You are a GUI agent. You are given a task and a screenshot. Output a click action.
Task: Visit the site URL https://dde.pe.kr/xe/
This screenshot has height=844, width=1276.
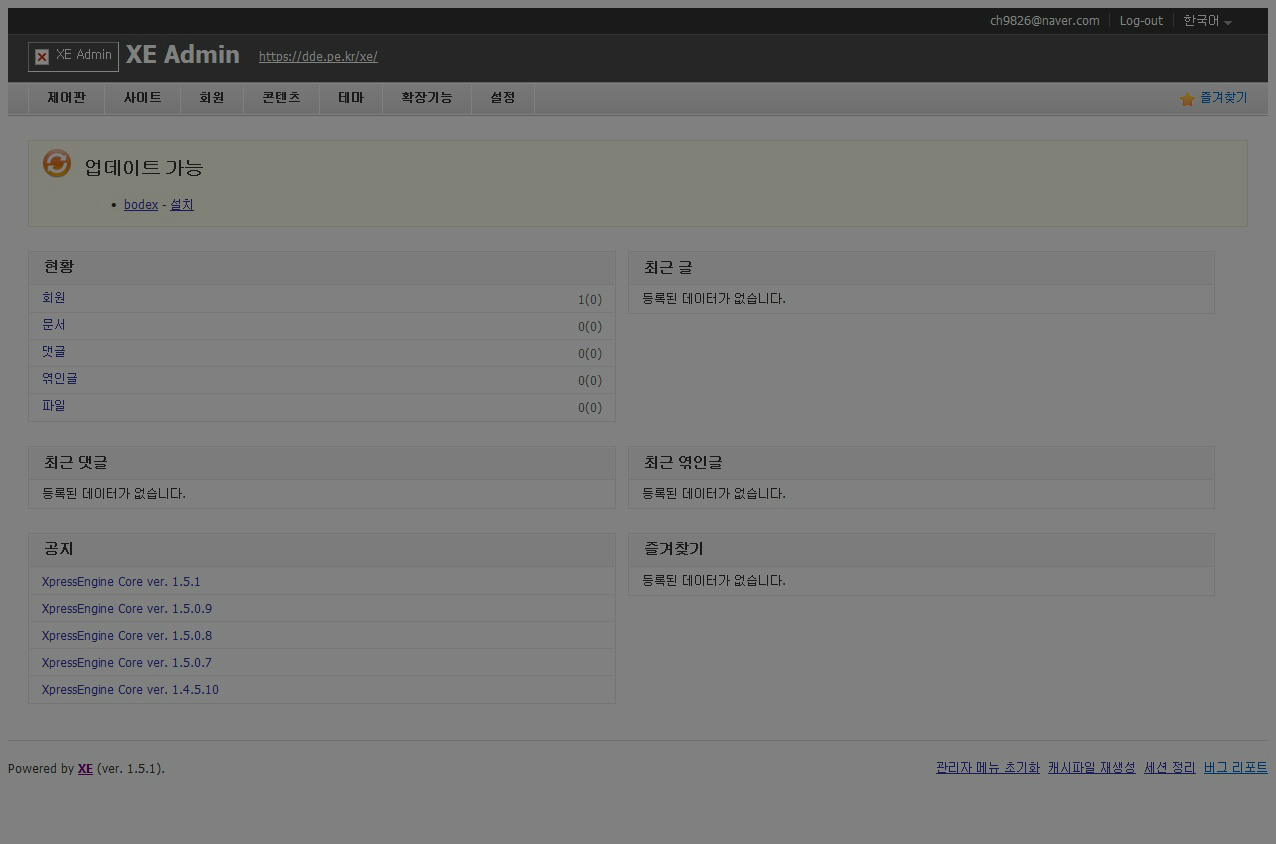tap(317, 57)
